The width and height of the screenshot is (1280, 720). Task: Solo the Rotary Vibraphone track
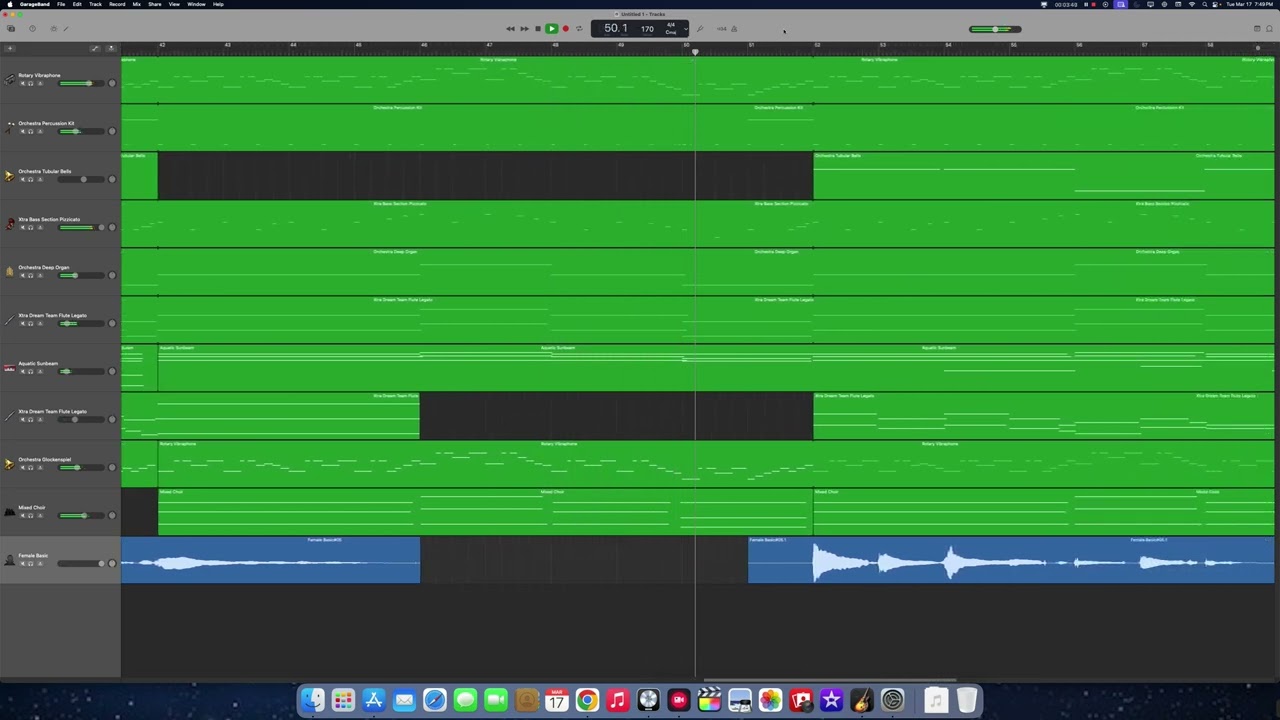coord(30,84)
